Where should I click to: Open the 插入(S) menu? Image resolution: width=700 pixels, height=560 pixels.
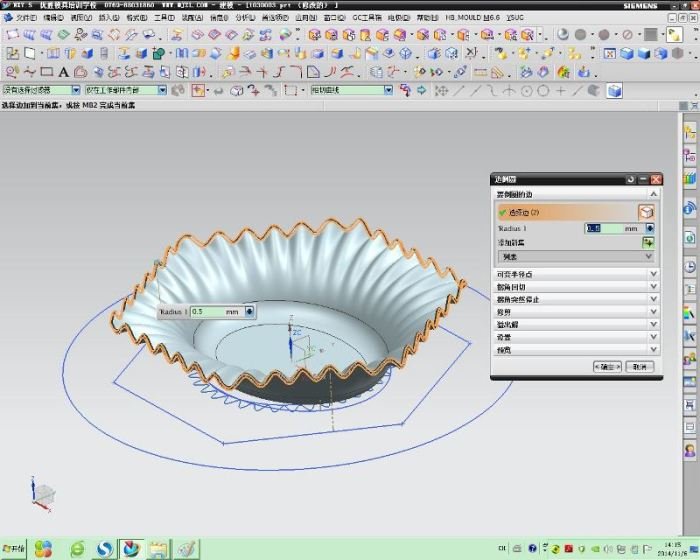pos(108,18)
